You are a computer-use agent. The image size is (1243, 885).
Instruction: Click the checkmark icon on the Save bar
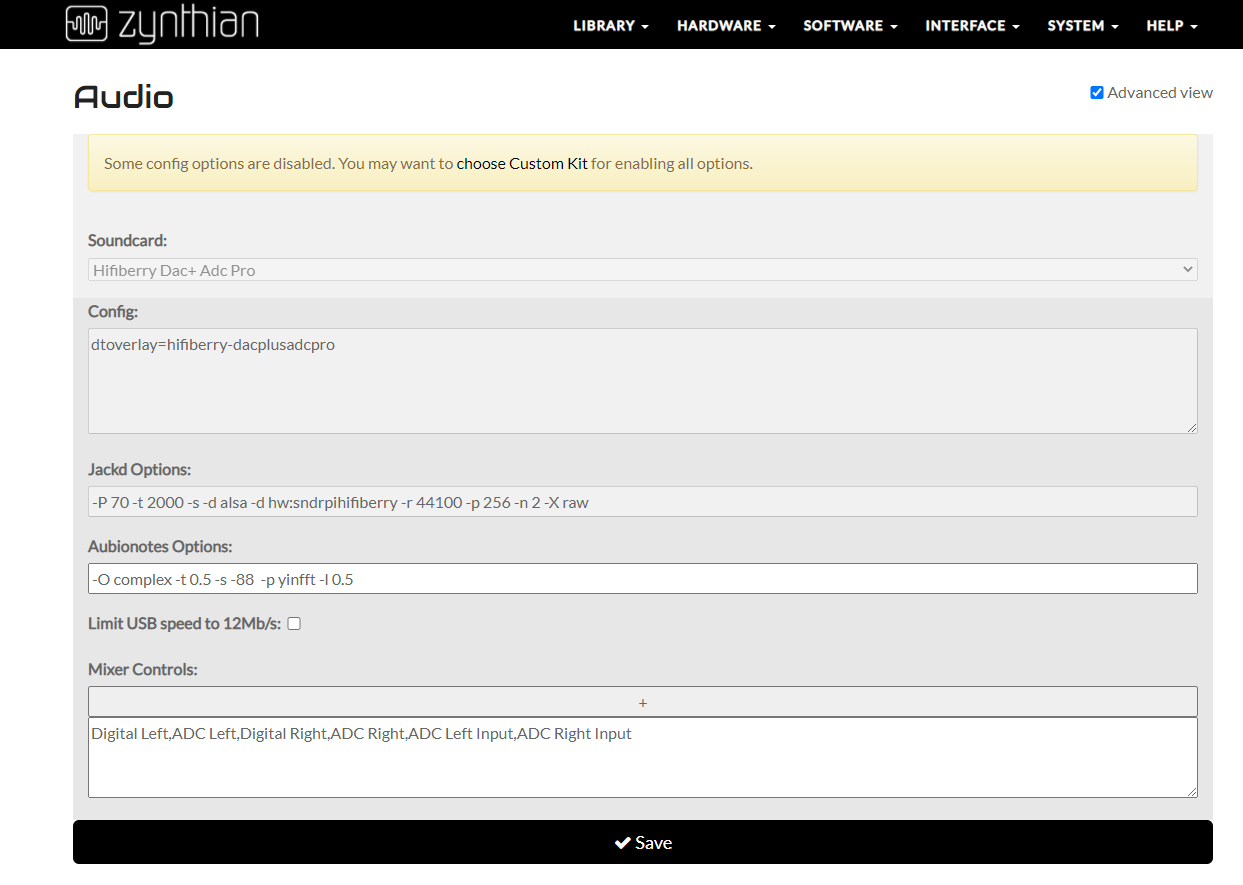(622, 843)
